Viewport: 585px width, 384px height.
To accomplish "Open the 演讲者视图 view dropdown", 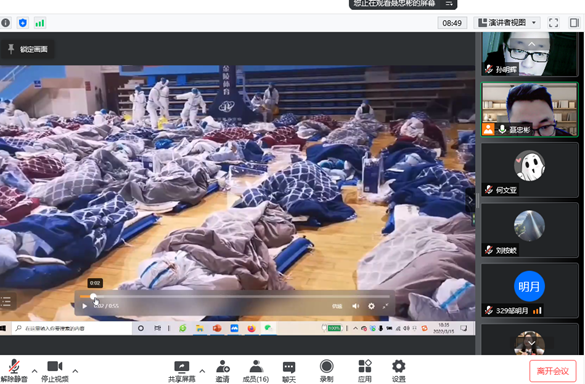I will (507, 23).
